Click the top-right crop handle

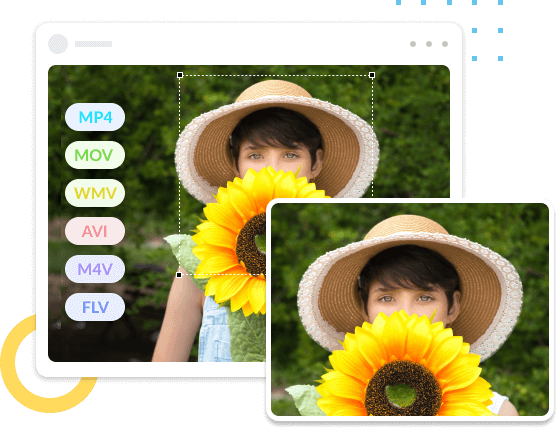point(372,75)
